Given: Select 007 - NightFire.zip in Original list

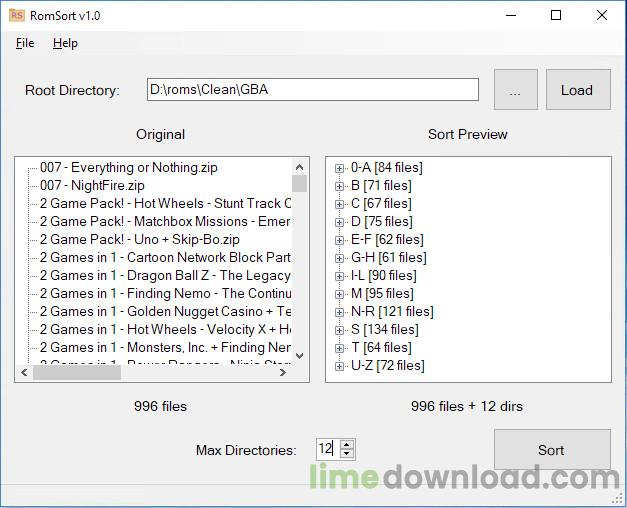Looking at the screenshot, I should coord(92,185).
